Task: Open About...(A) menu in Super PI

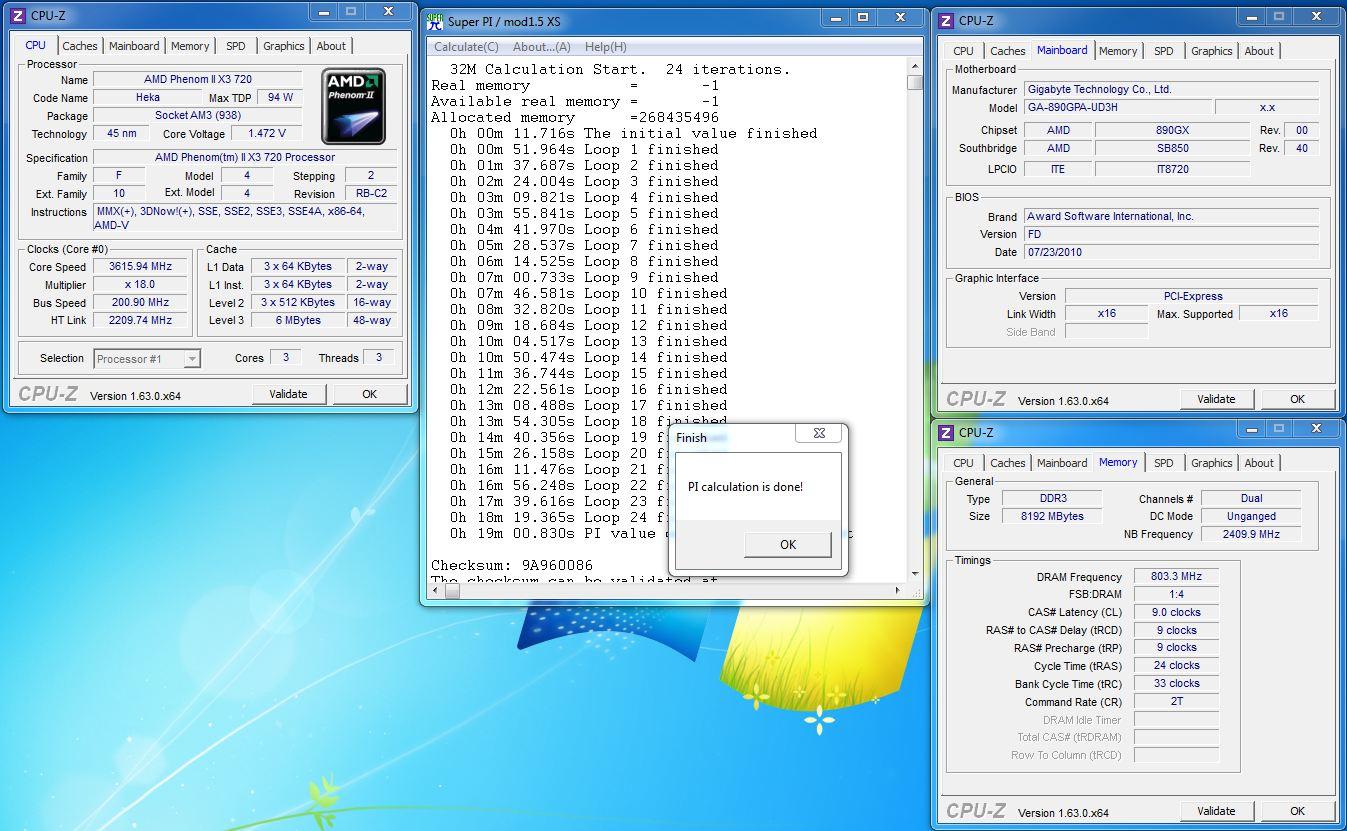Action: tap(542, 47)
